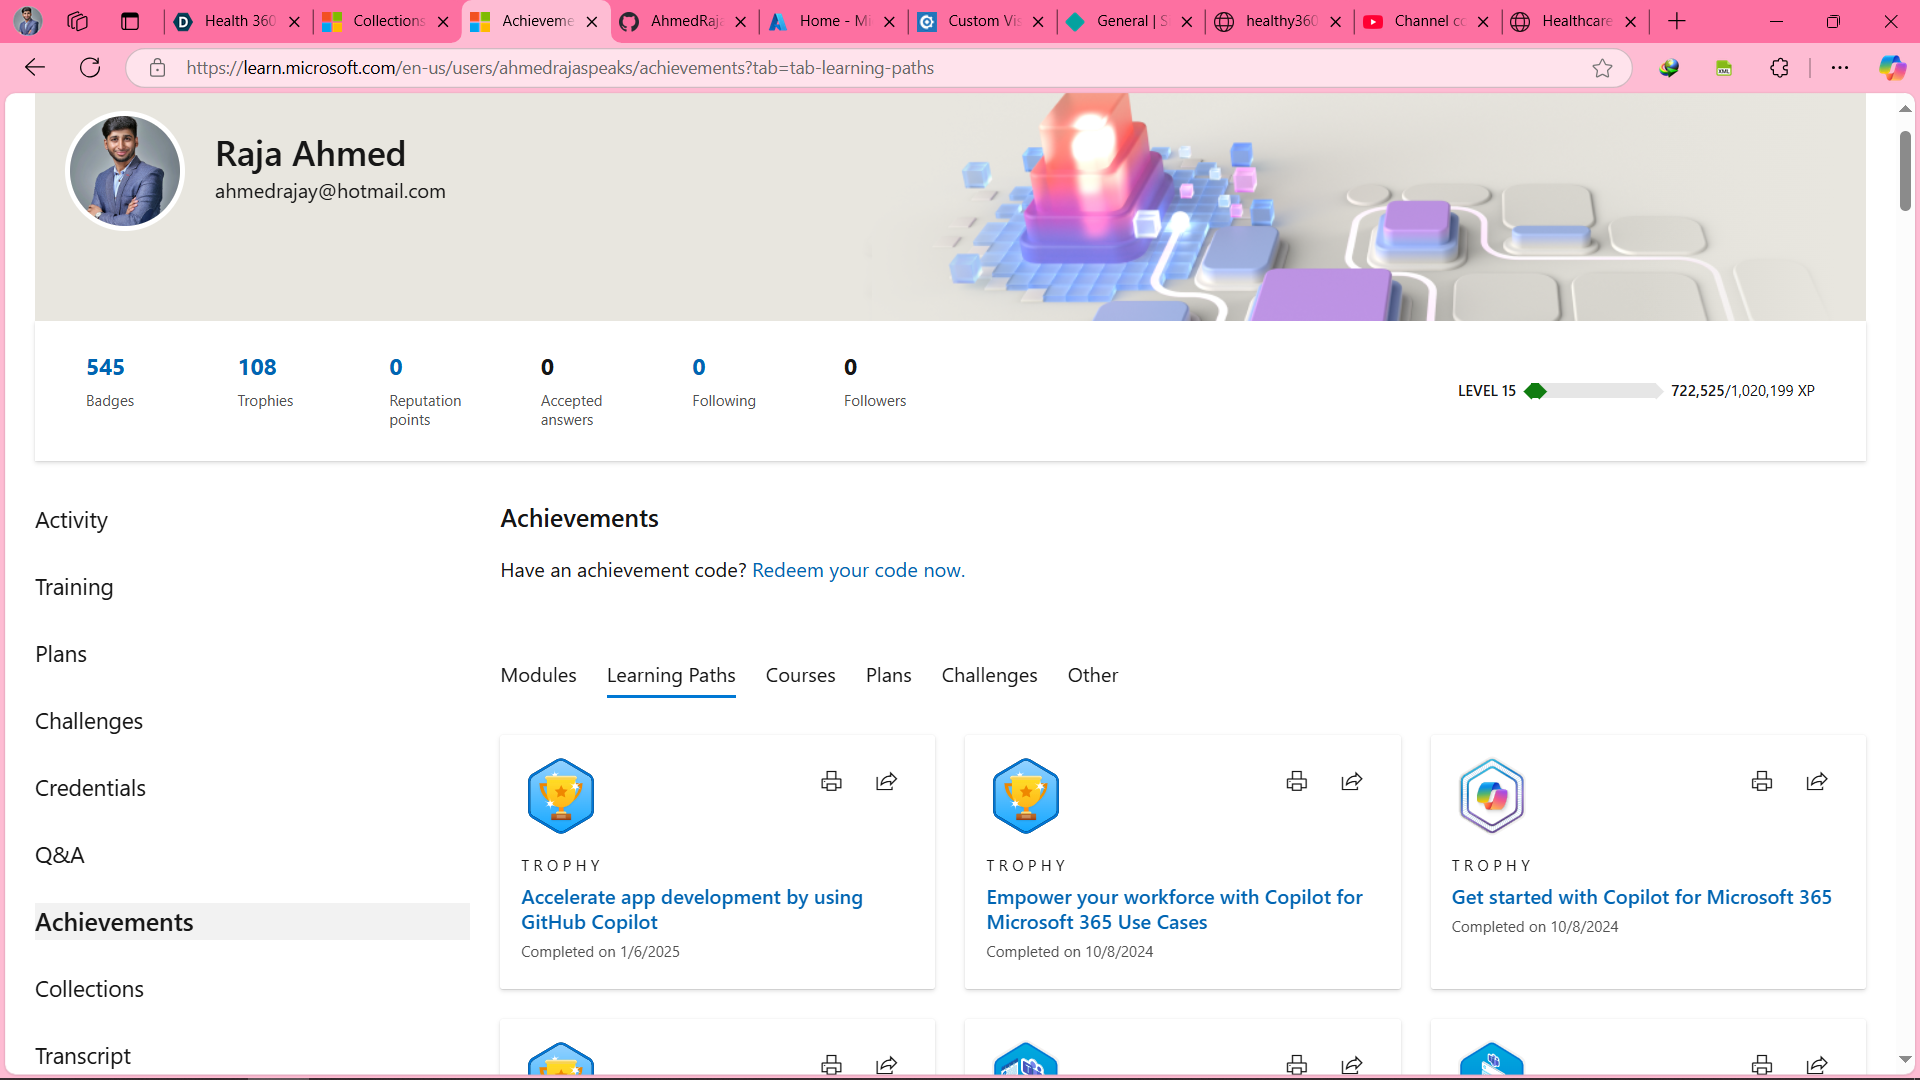The height and width of the screenshot is (1080, 1920).
Task: Click the Raja Ahmed profile picture
Action: (x=125, y=171)
